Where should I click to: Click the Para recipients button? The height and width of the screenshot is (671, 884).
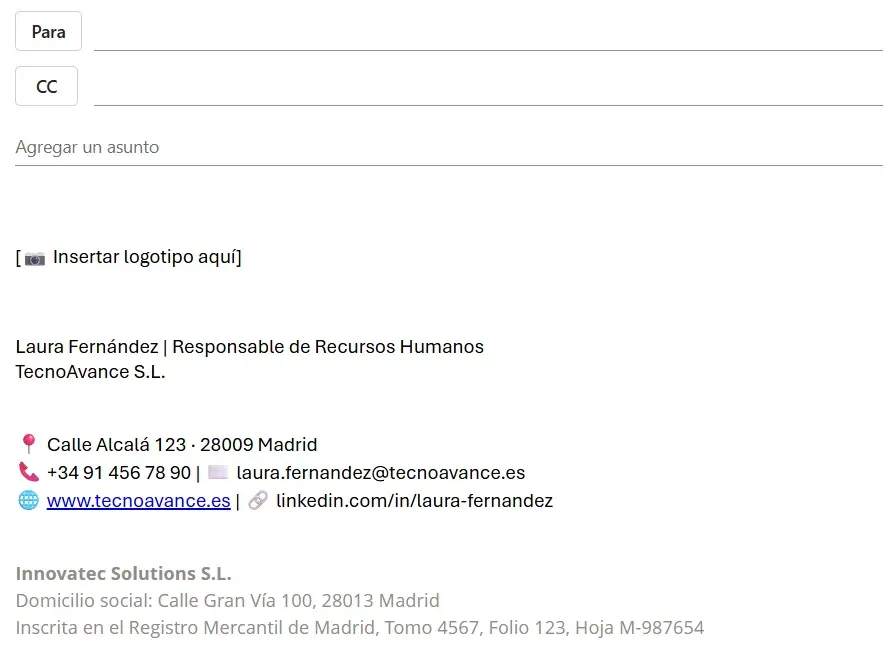click(x=48, y=31)
